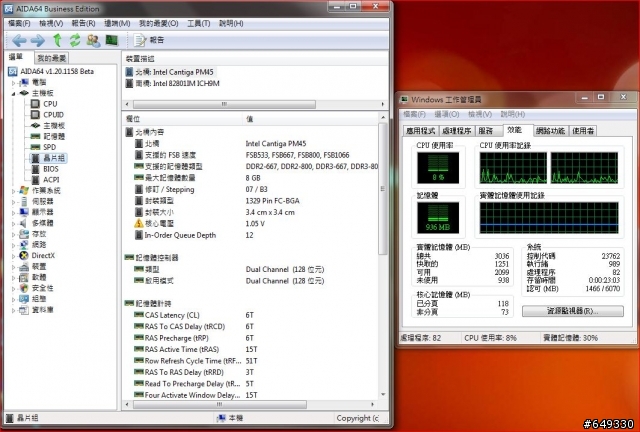Click the 組態 config icon in tree
Viewport: 640px width, 432px height.
click(24, 299)
